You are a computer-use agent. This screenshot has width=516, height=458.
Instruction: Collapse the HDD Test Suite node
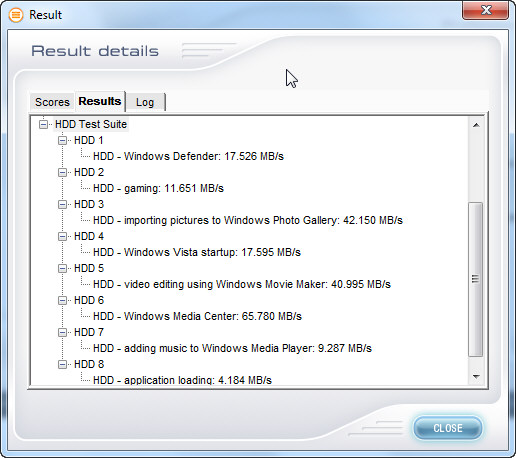43,124
